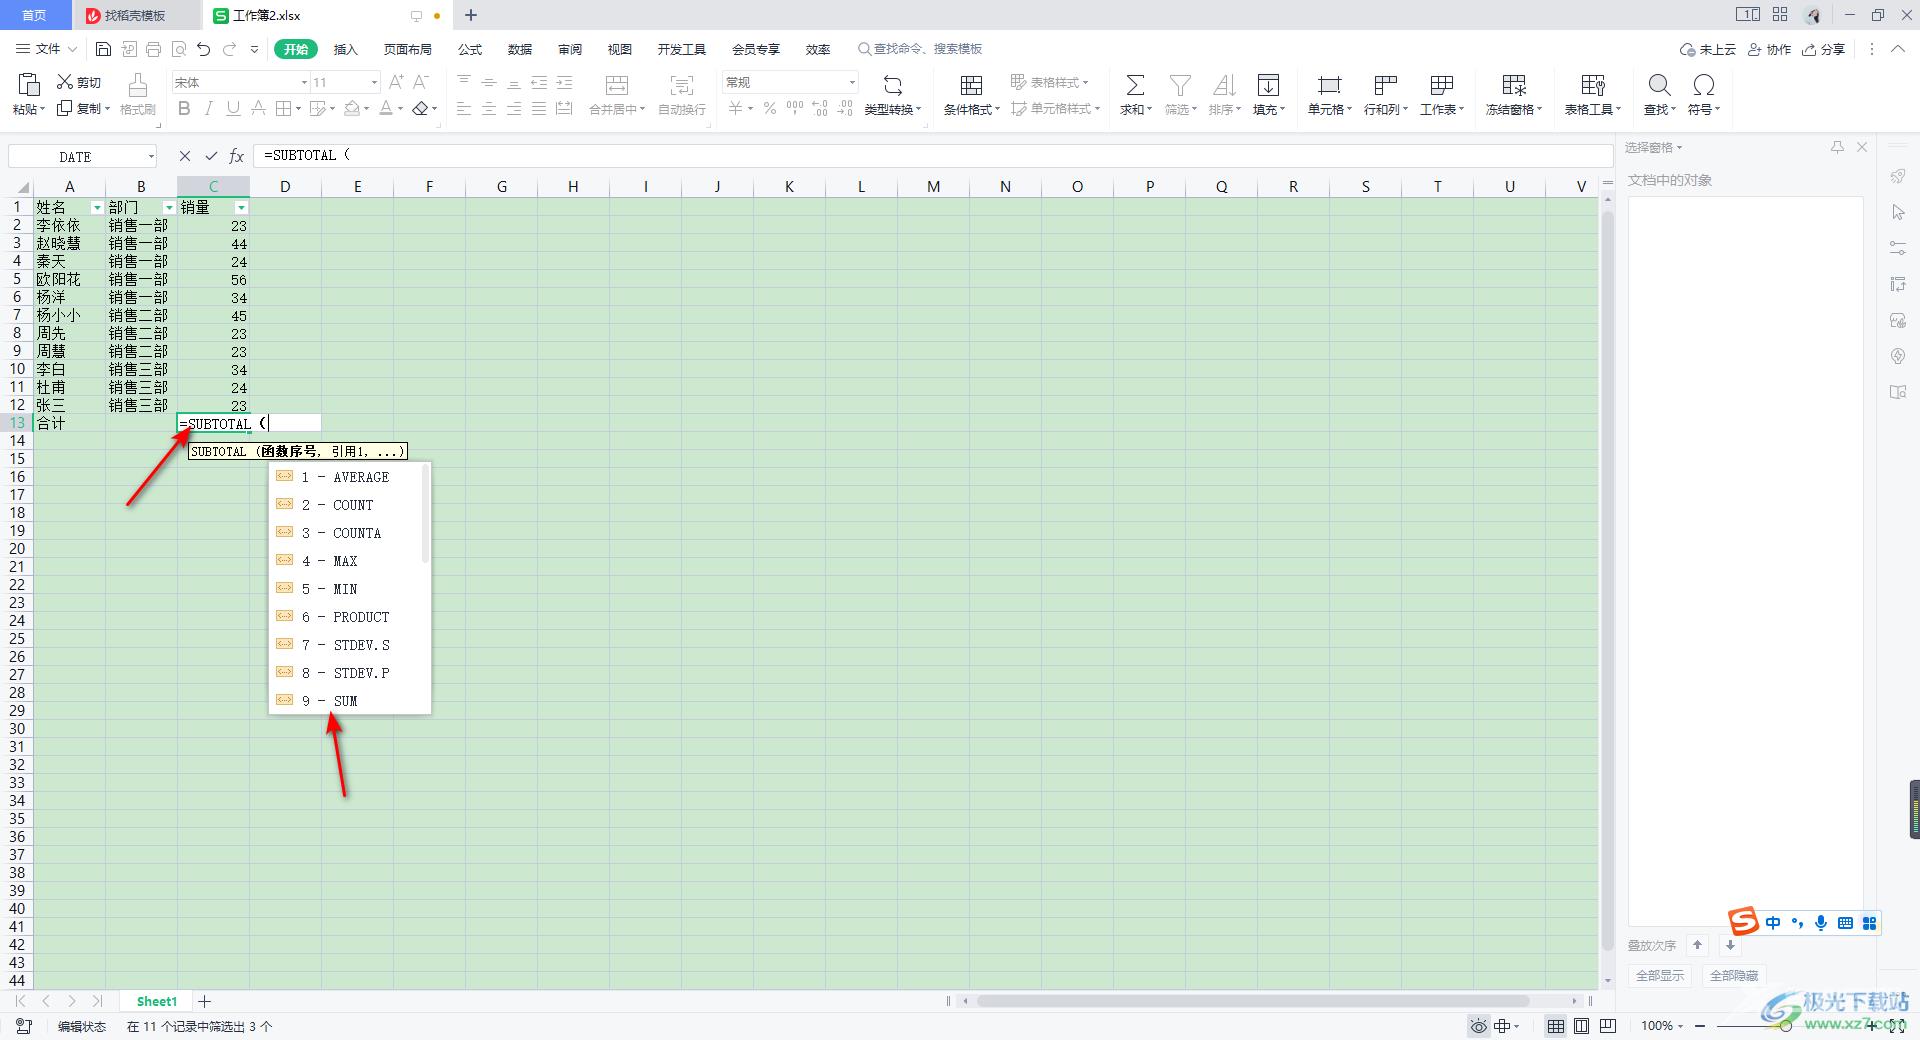Image resolution: width=1920 pixels, height=1040 pixels.
Task: Toggle Bold formatting
Action: click(x=184, y=108)
